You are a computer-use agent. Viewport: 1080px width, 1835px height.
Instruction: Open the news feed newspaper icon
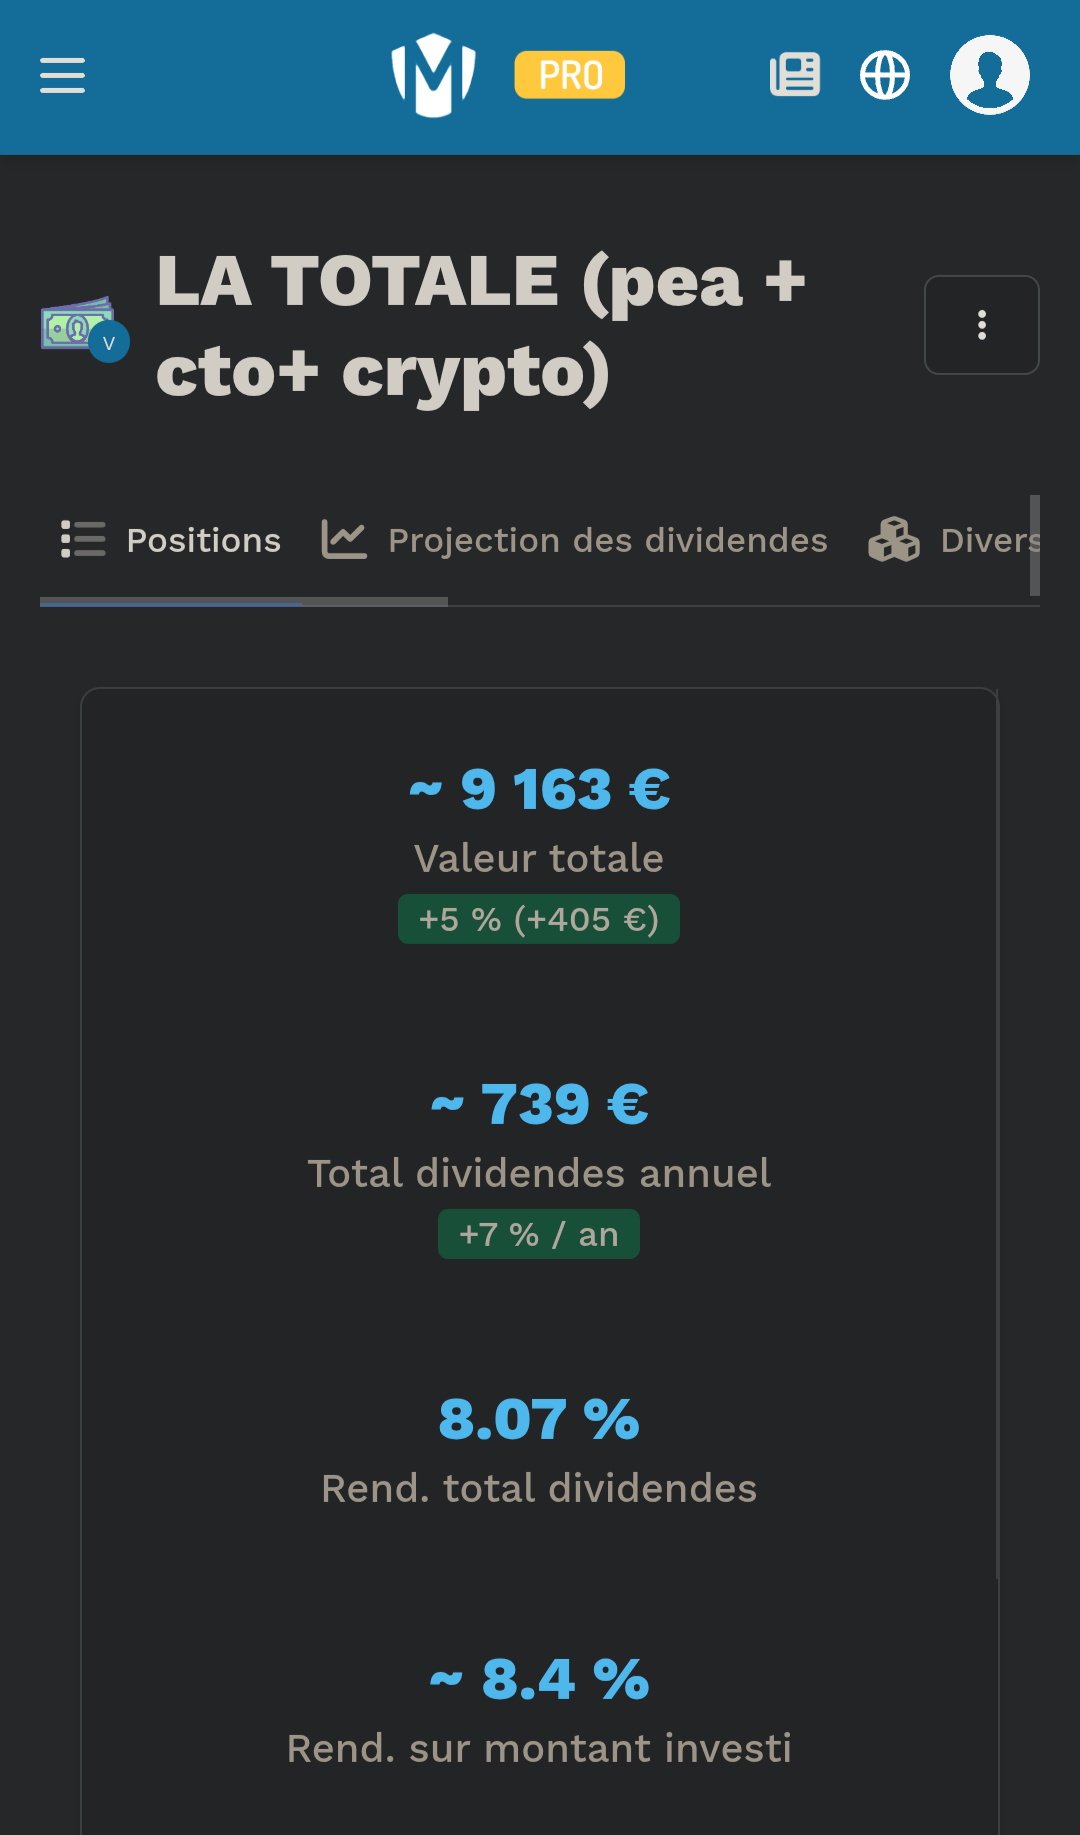pyautogui.click(x=795, y=75)
